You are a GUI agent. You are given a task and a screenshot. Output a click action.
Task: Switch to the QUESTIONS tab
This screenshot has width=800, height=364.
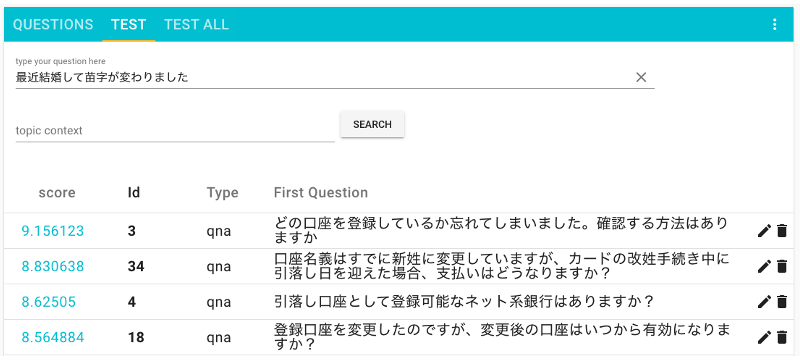pos(53,25)
